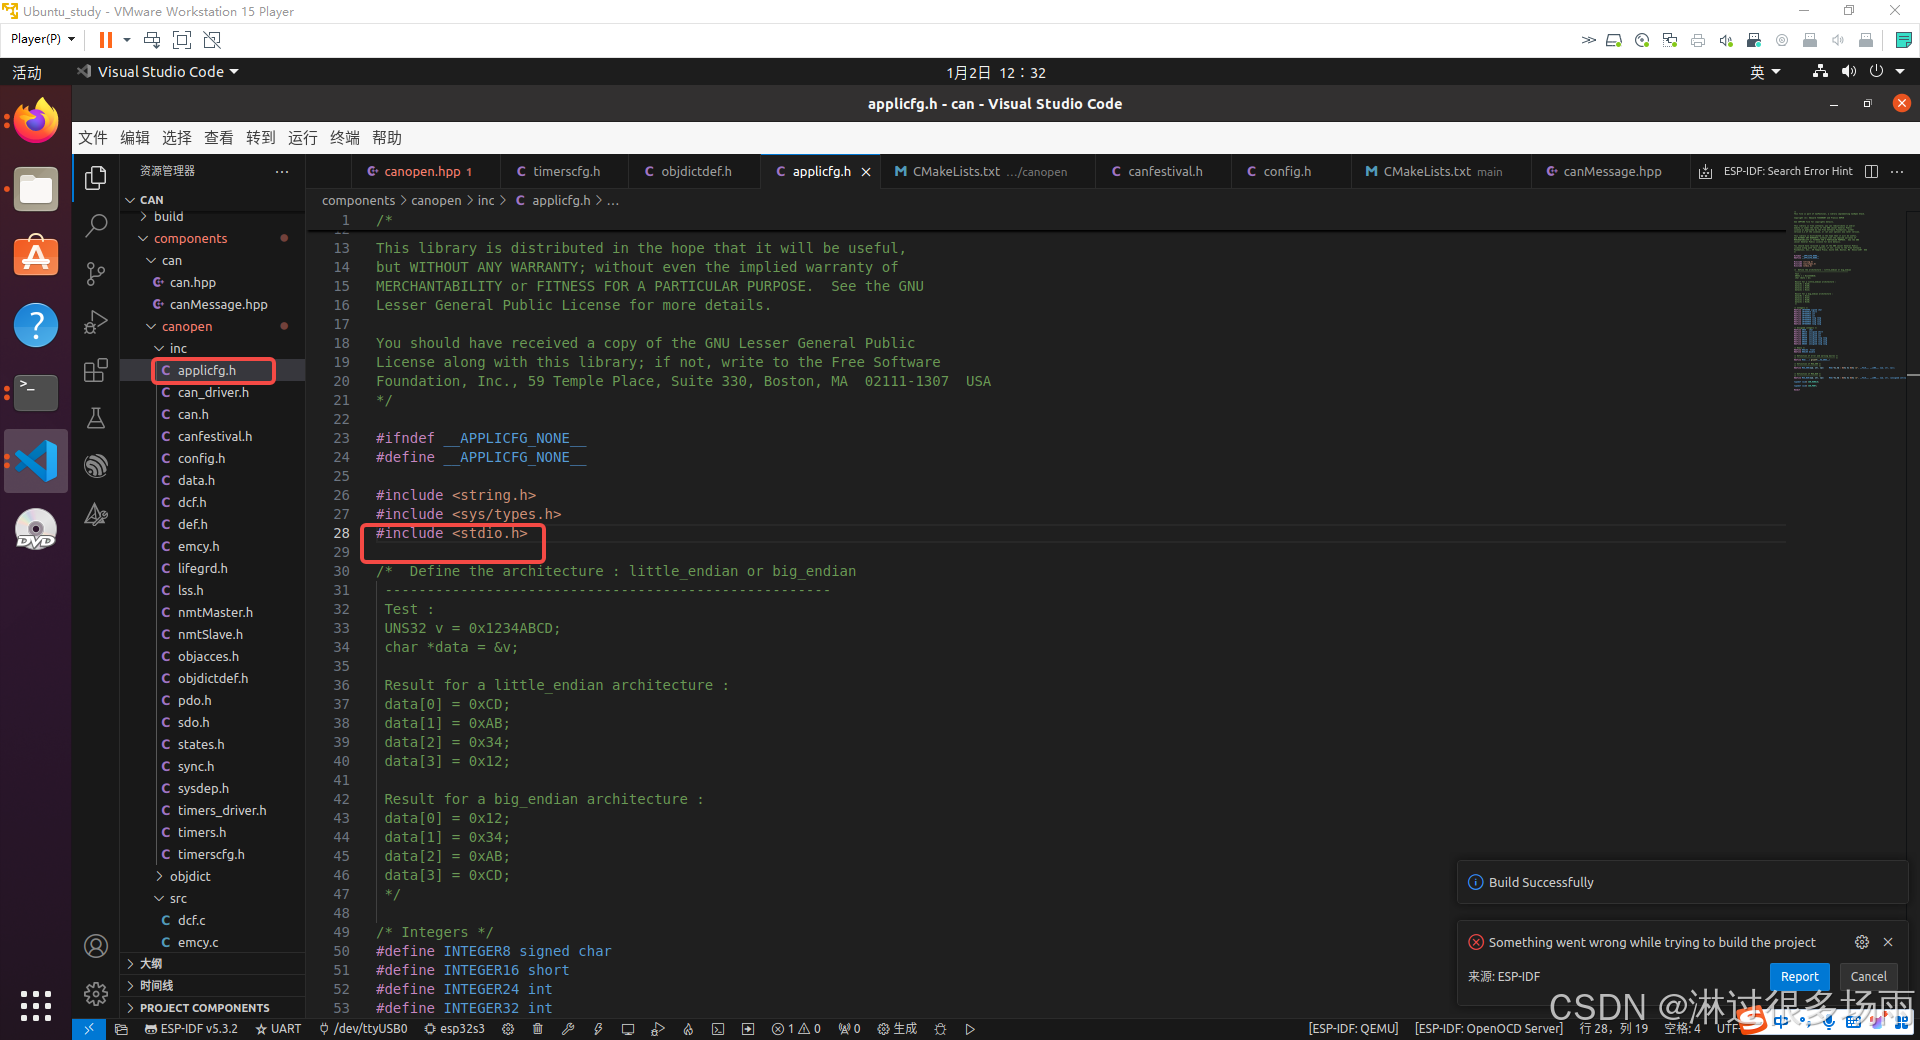1920x1040 pixels.
Task: Toggle the VMware printer device icon
Action: tap(1698, 41)
